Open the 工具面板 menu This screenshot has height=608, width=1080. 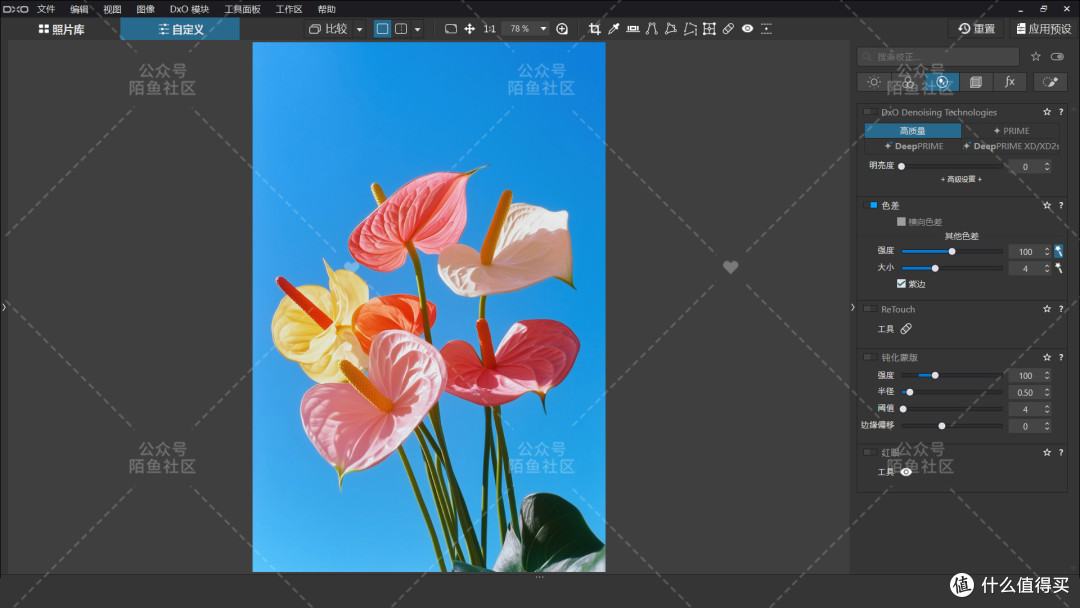coord(242,9)
